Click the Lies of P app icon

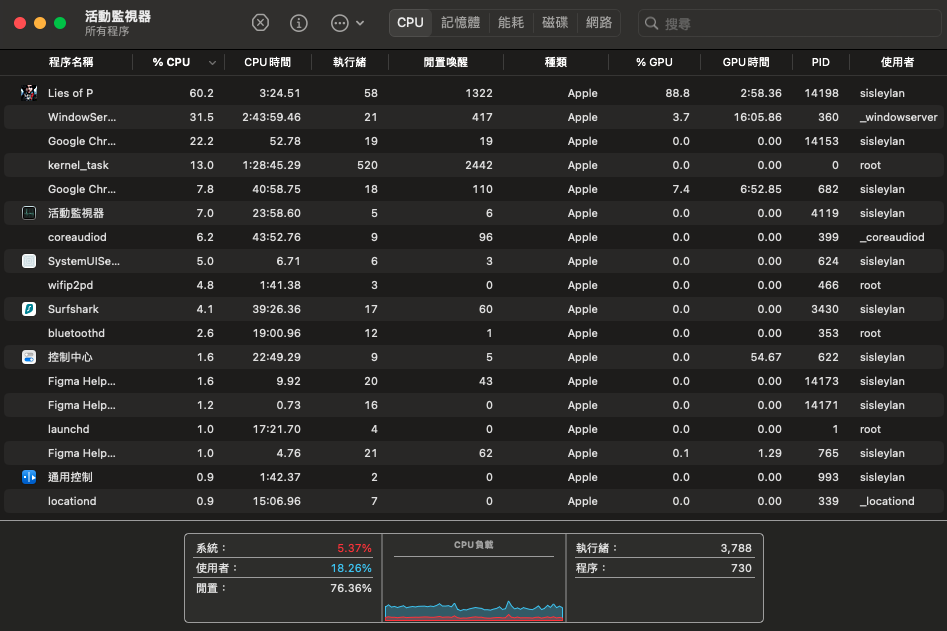(x=29, y=93)
